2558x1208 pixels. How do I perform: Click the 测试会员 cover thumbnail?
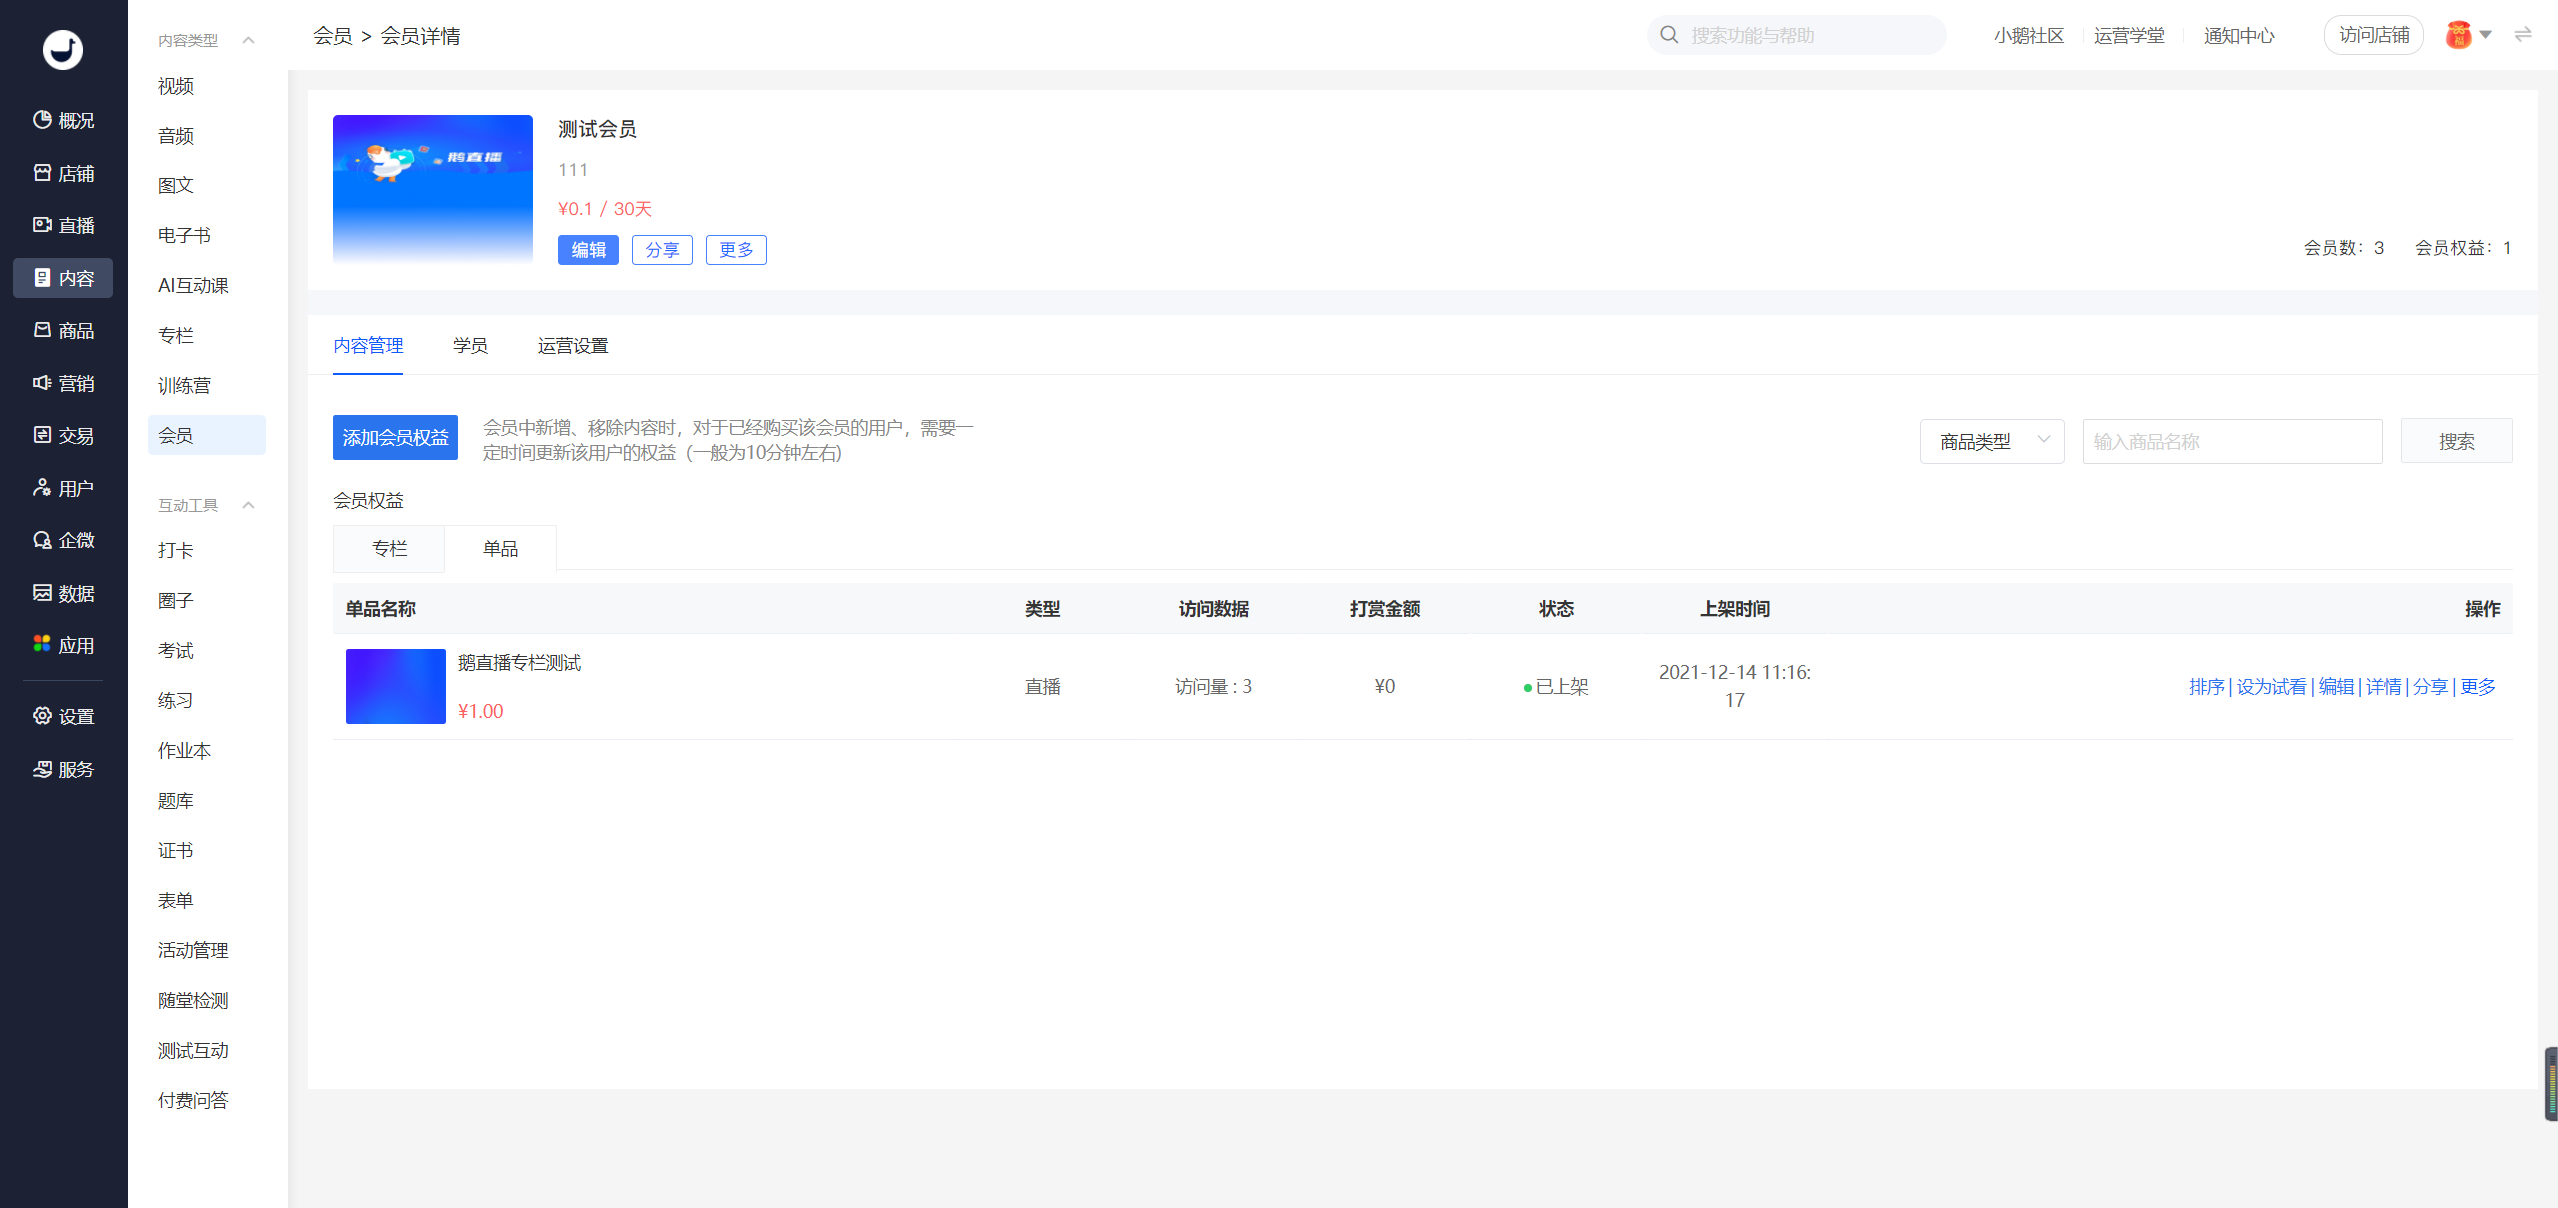click(x=433, y=190)
